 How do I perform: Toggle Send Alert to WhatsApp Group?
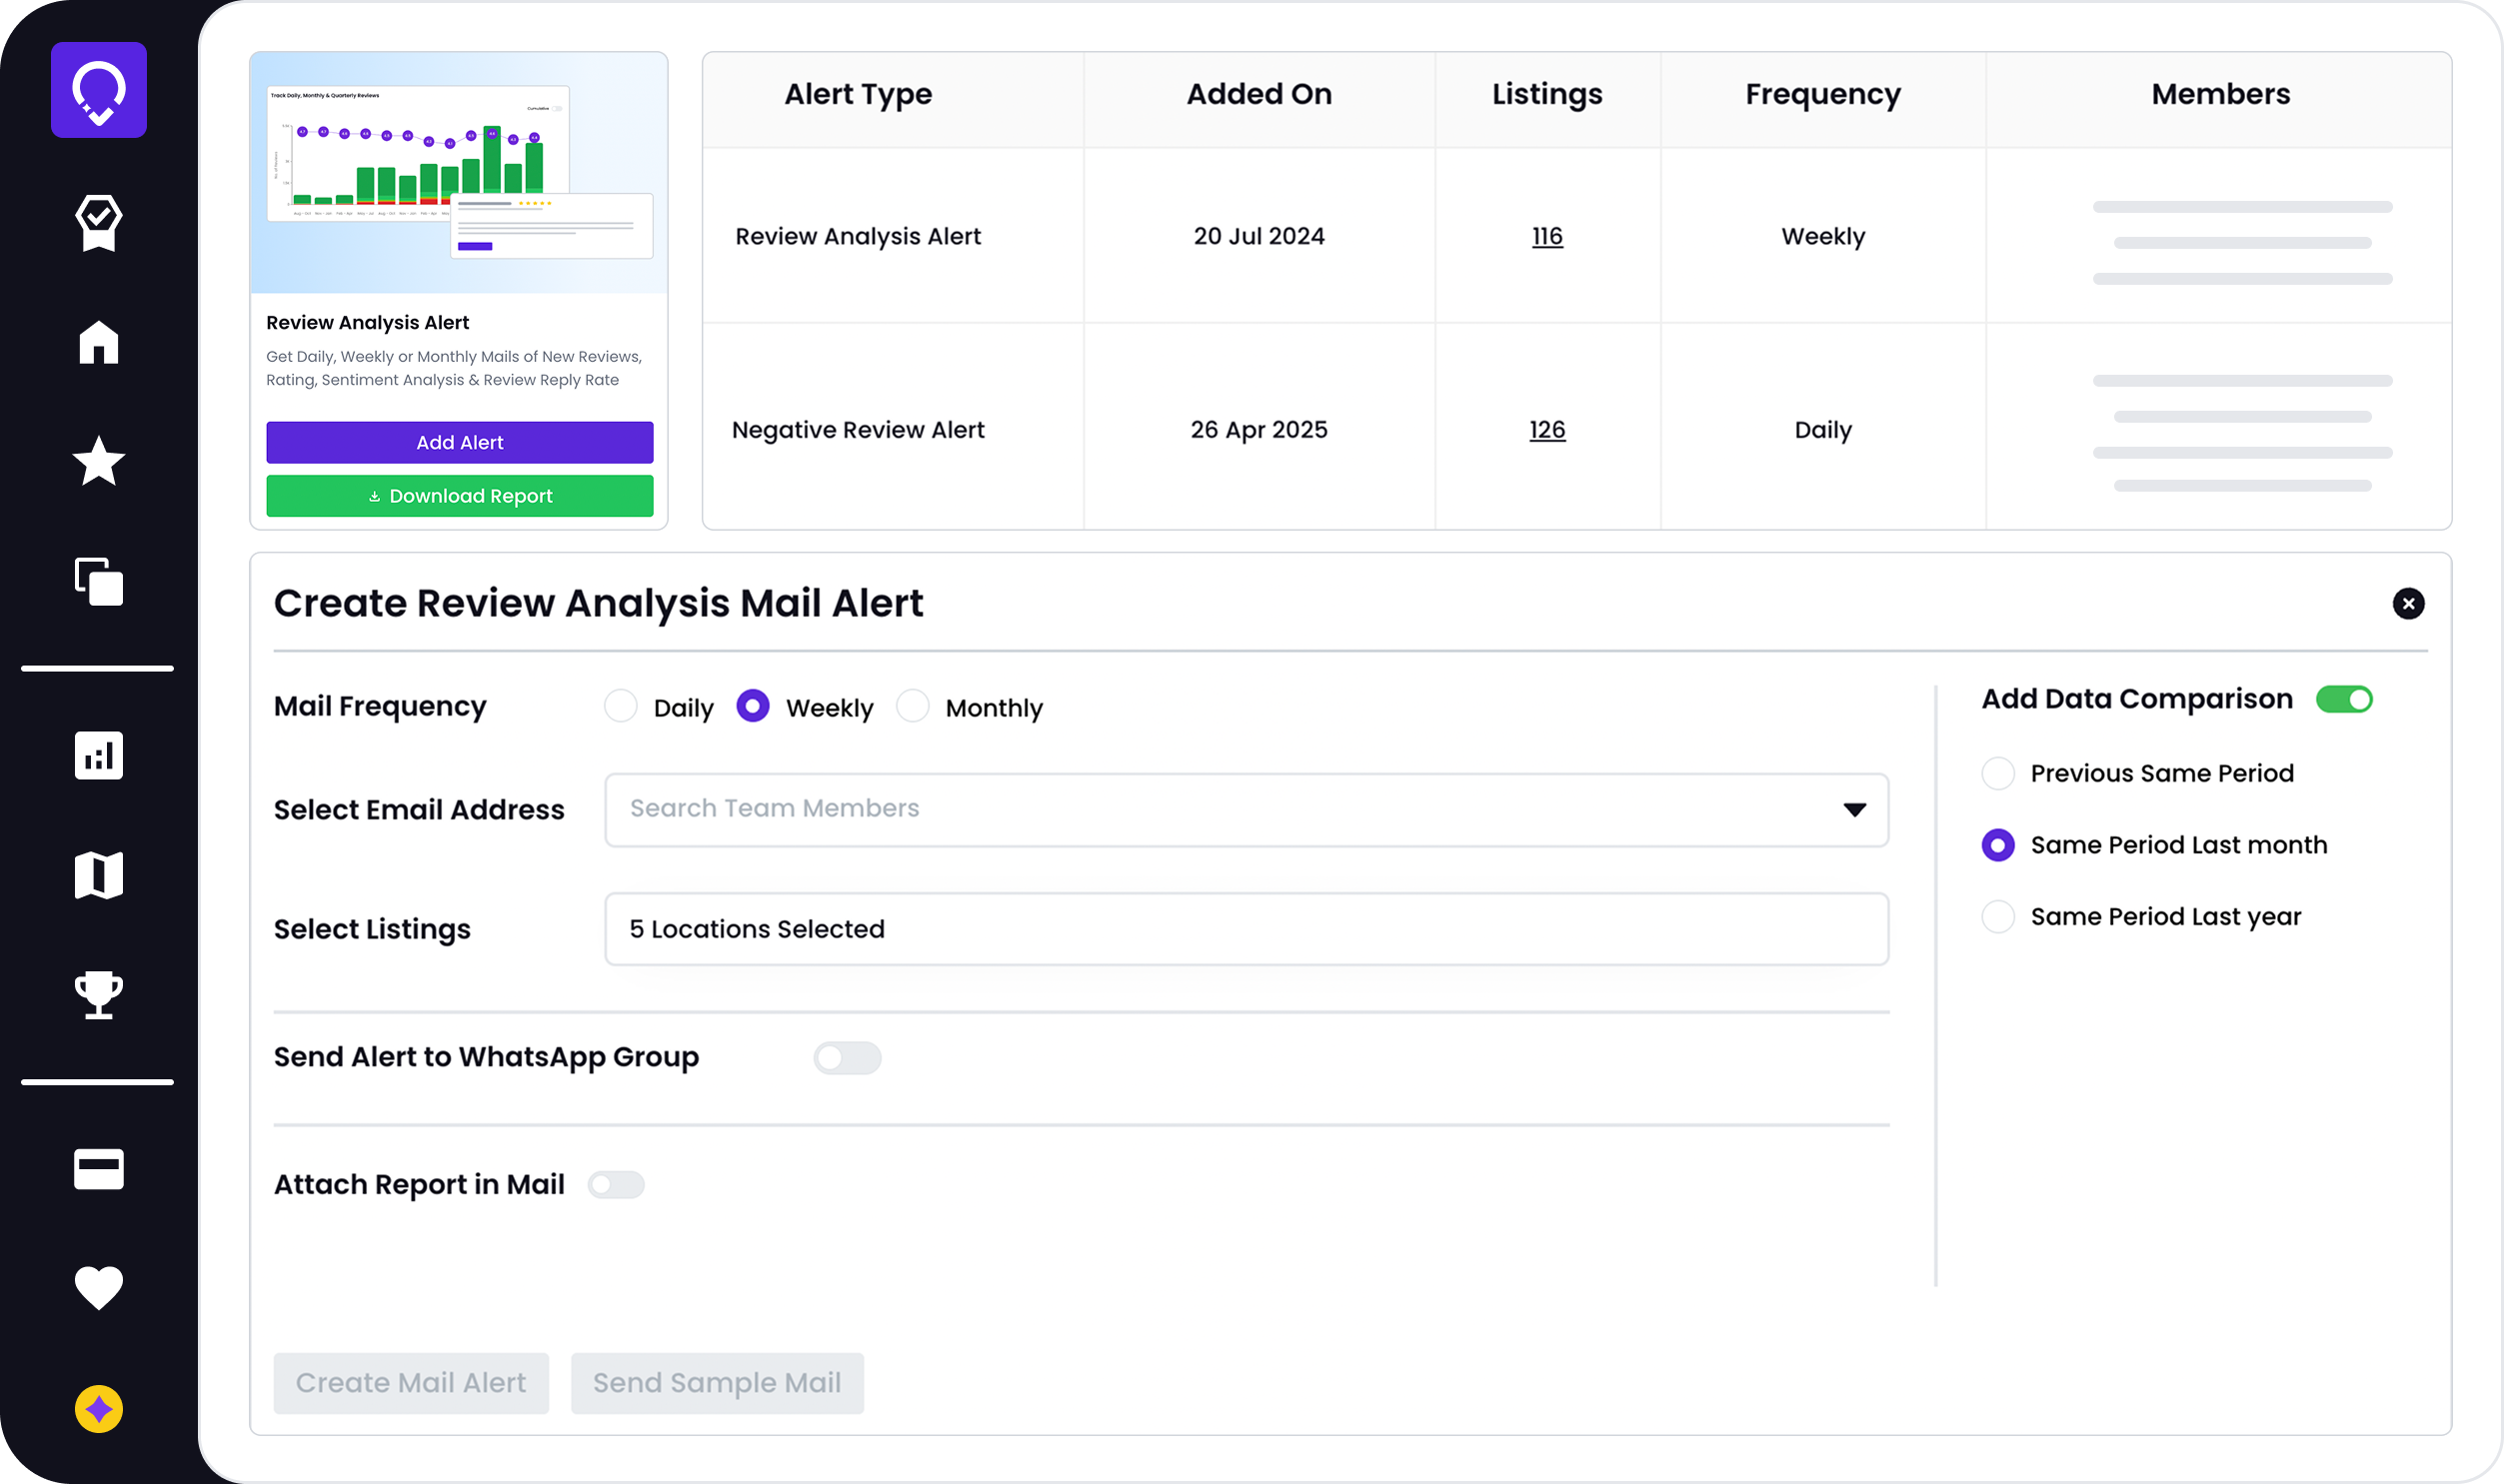point(846,1057)
